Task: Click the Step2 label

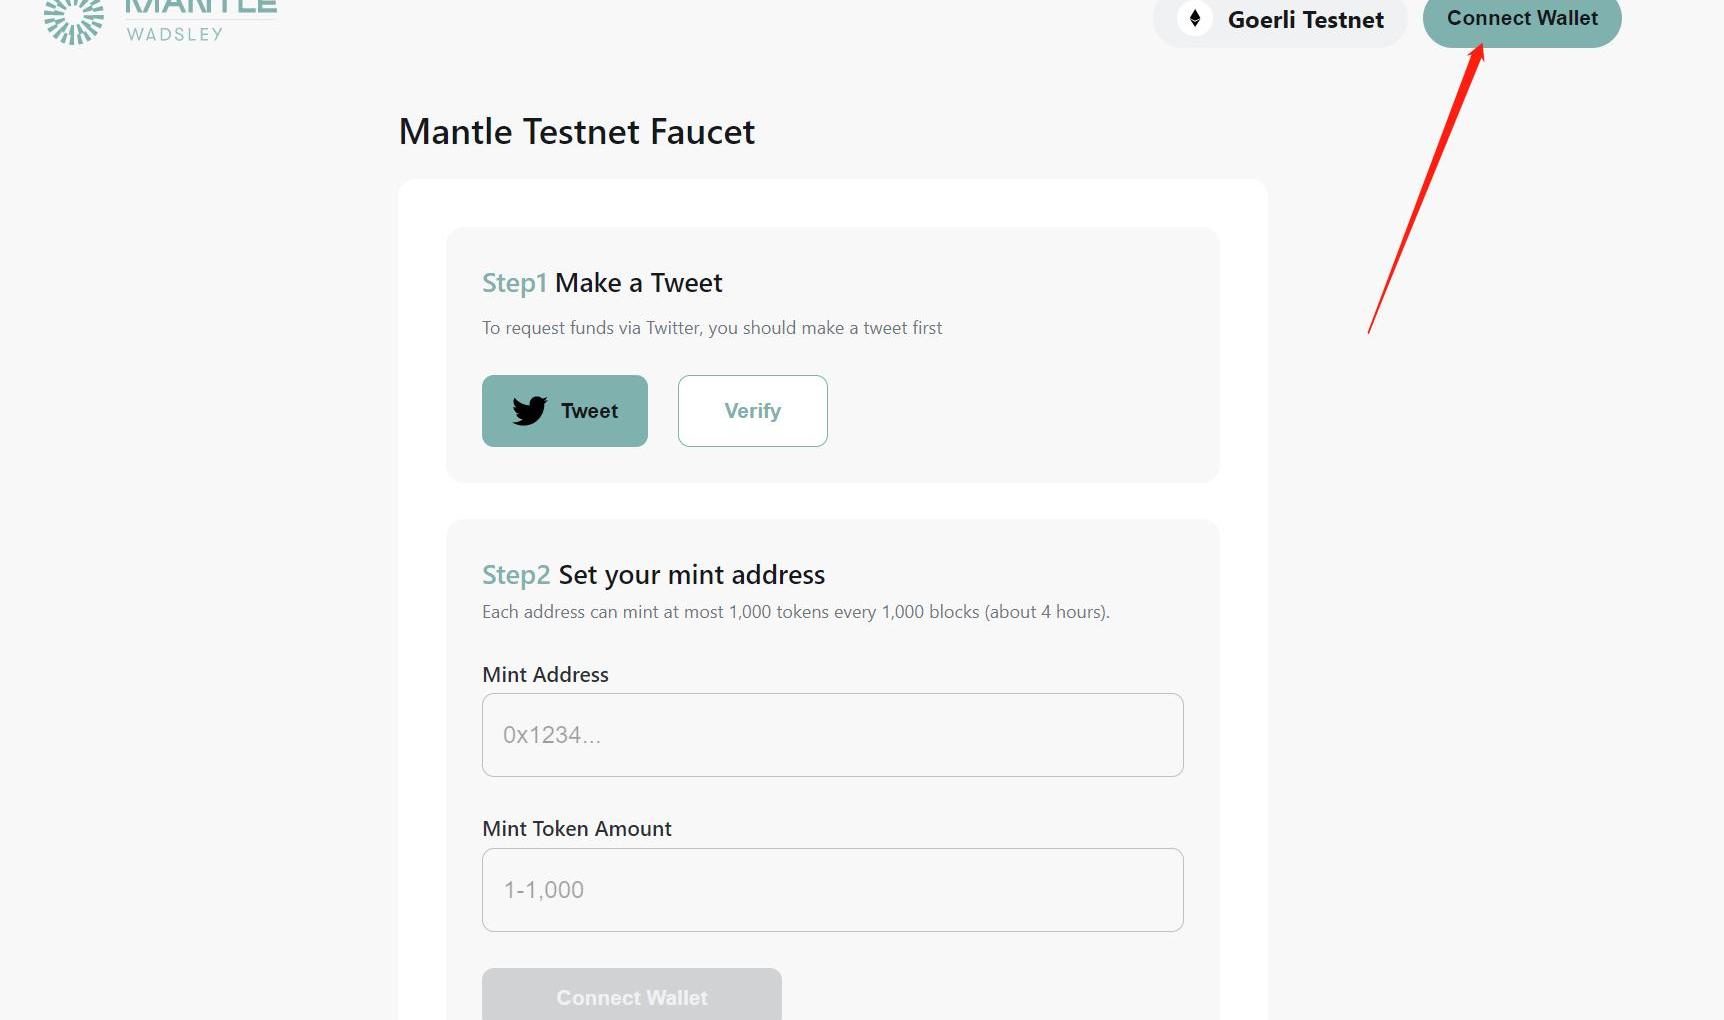Action: 516,575
